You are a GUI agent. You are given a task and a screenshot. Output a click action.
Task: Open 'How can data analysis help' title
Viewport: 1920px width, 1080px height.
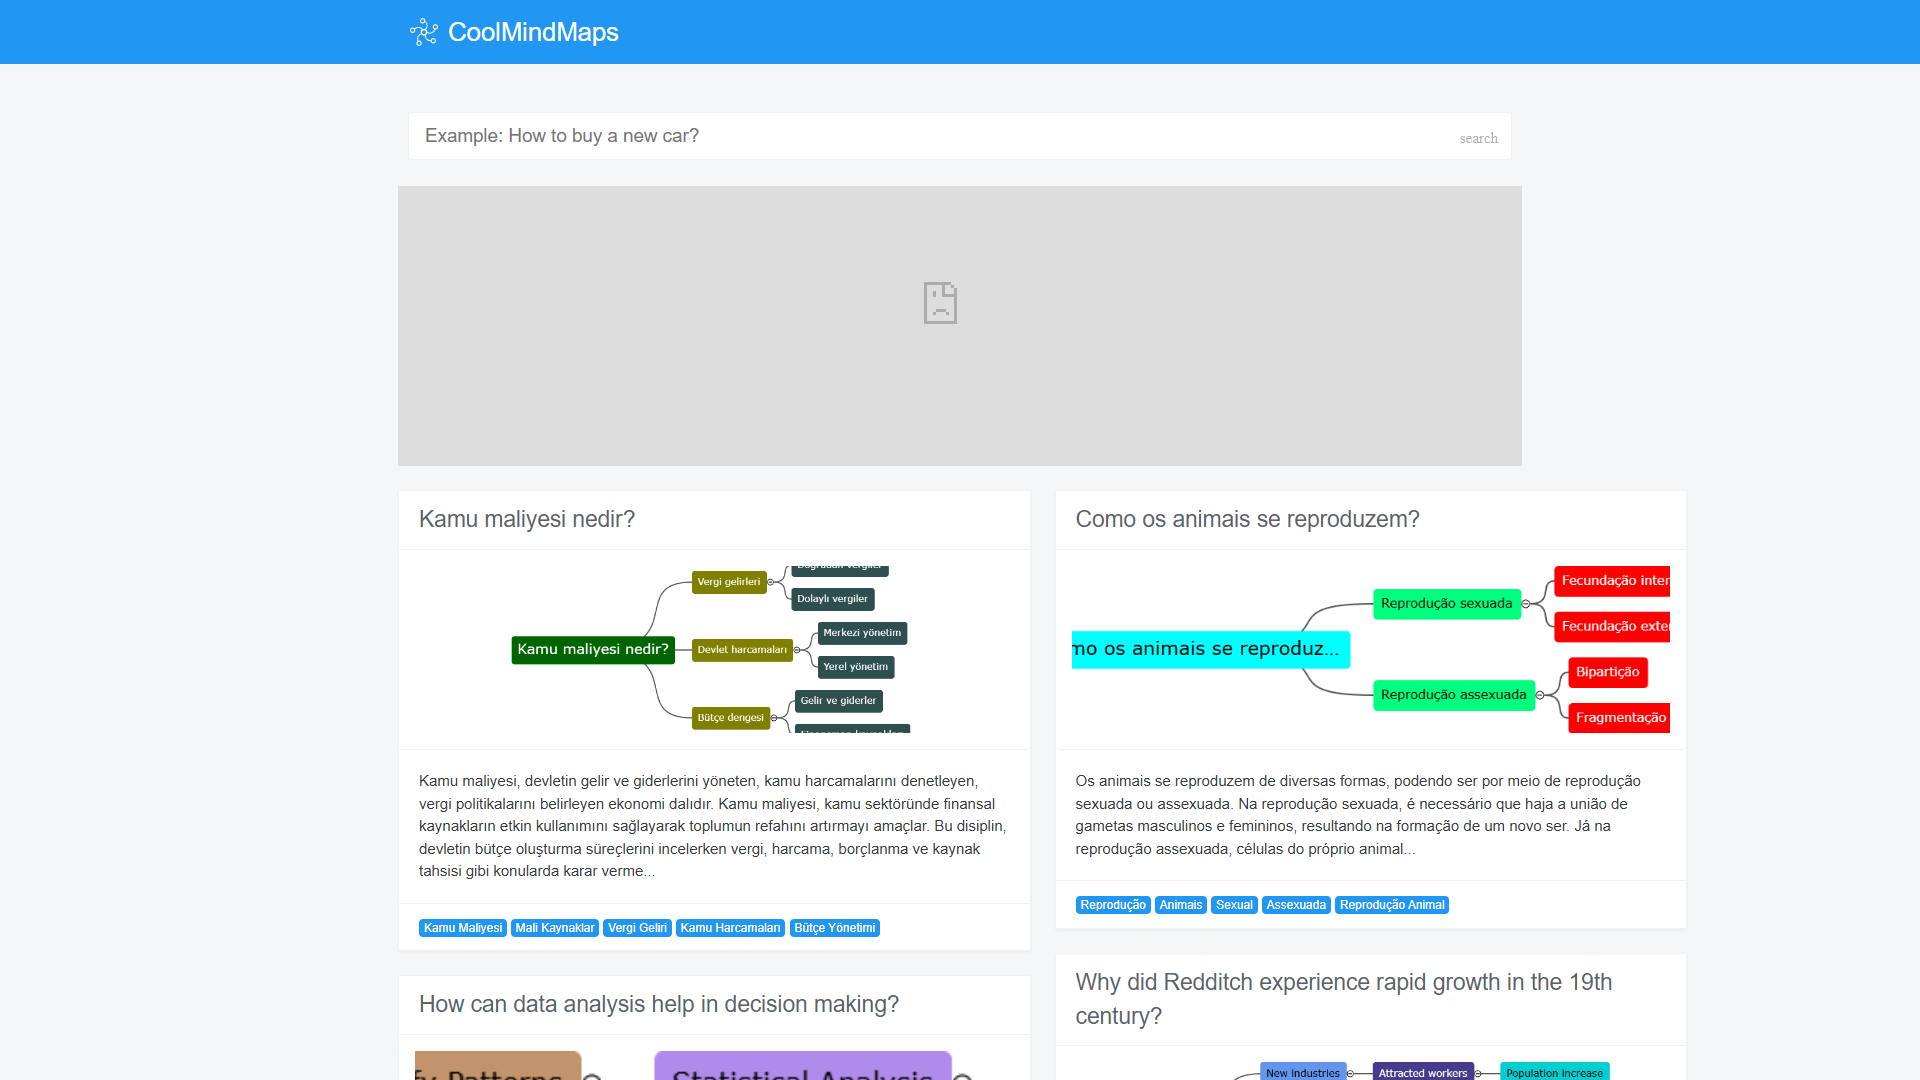(x=659, y=1004)
